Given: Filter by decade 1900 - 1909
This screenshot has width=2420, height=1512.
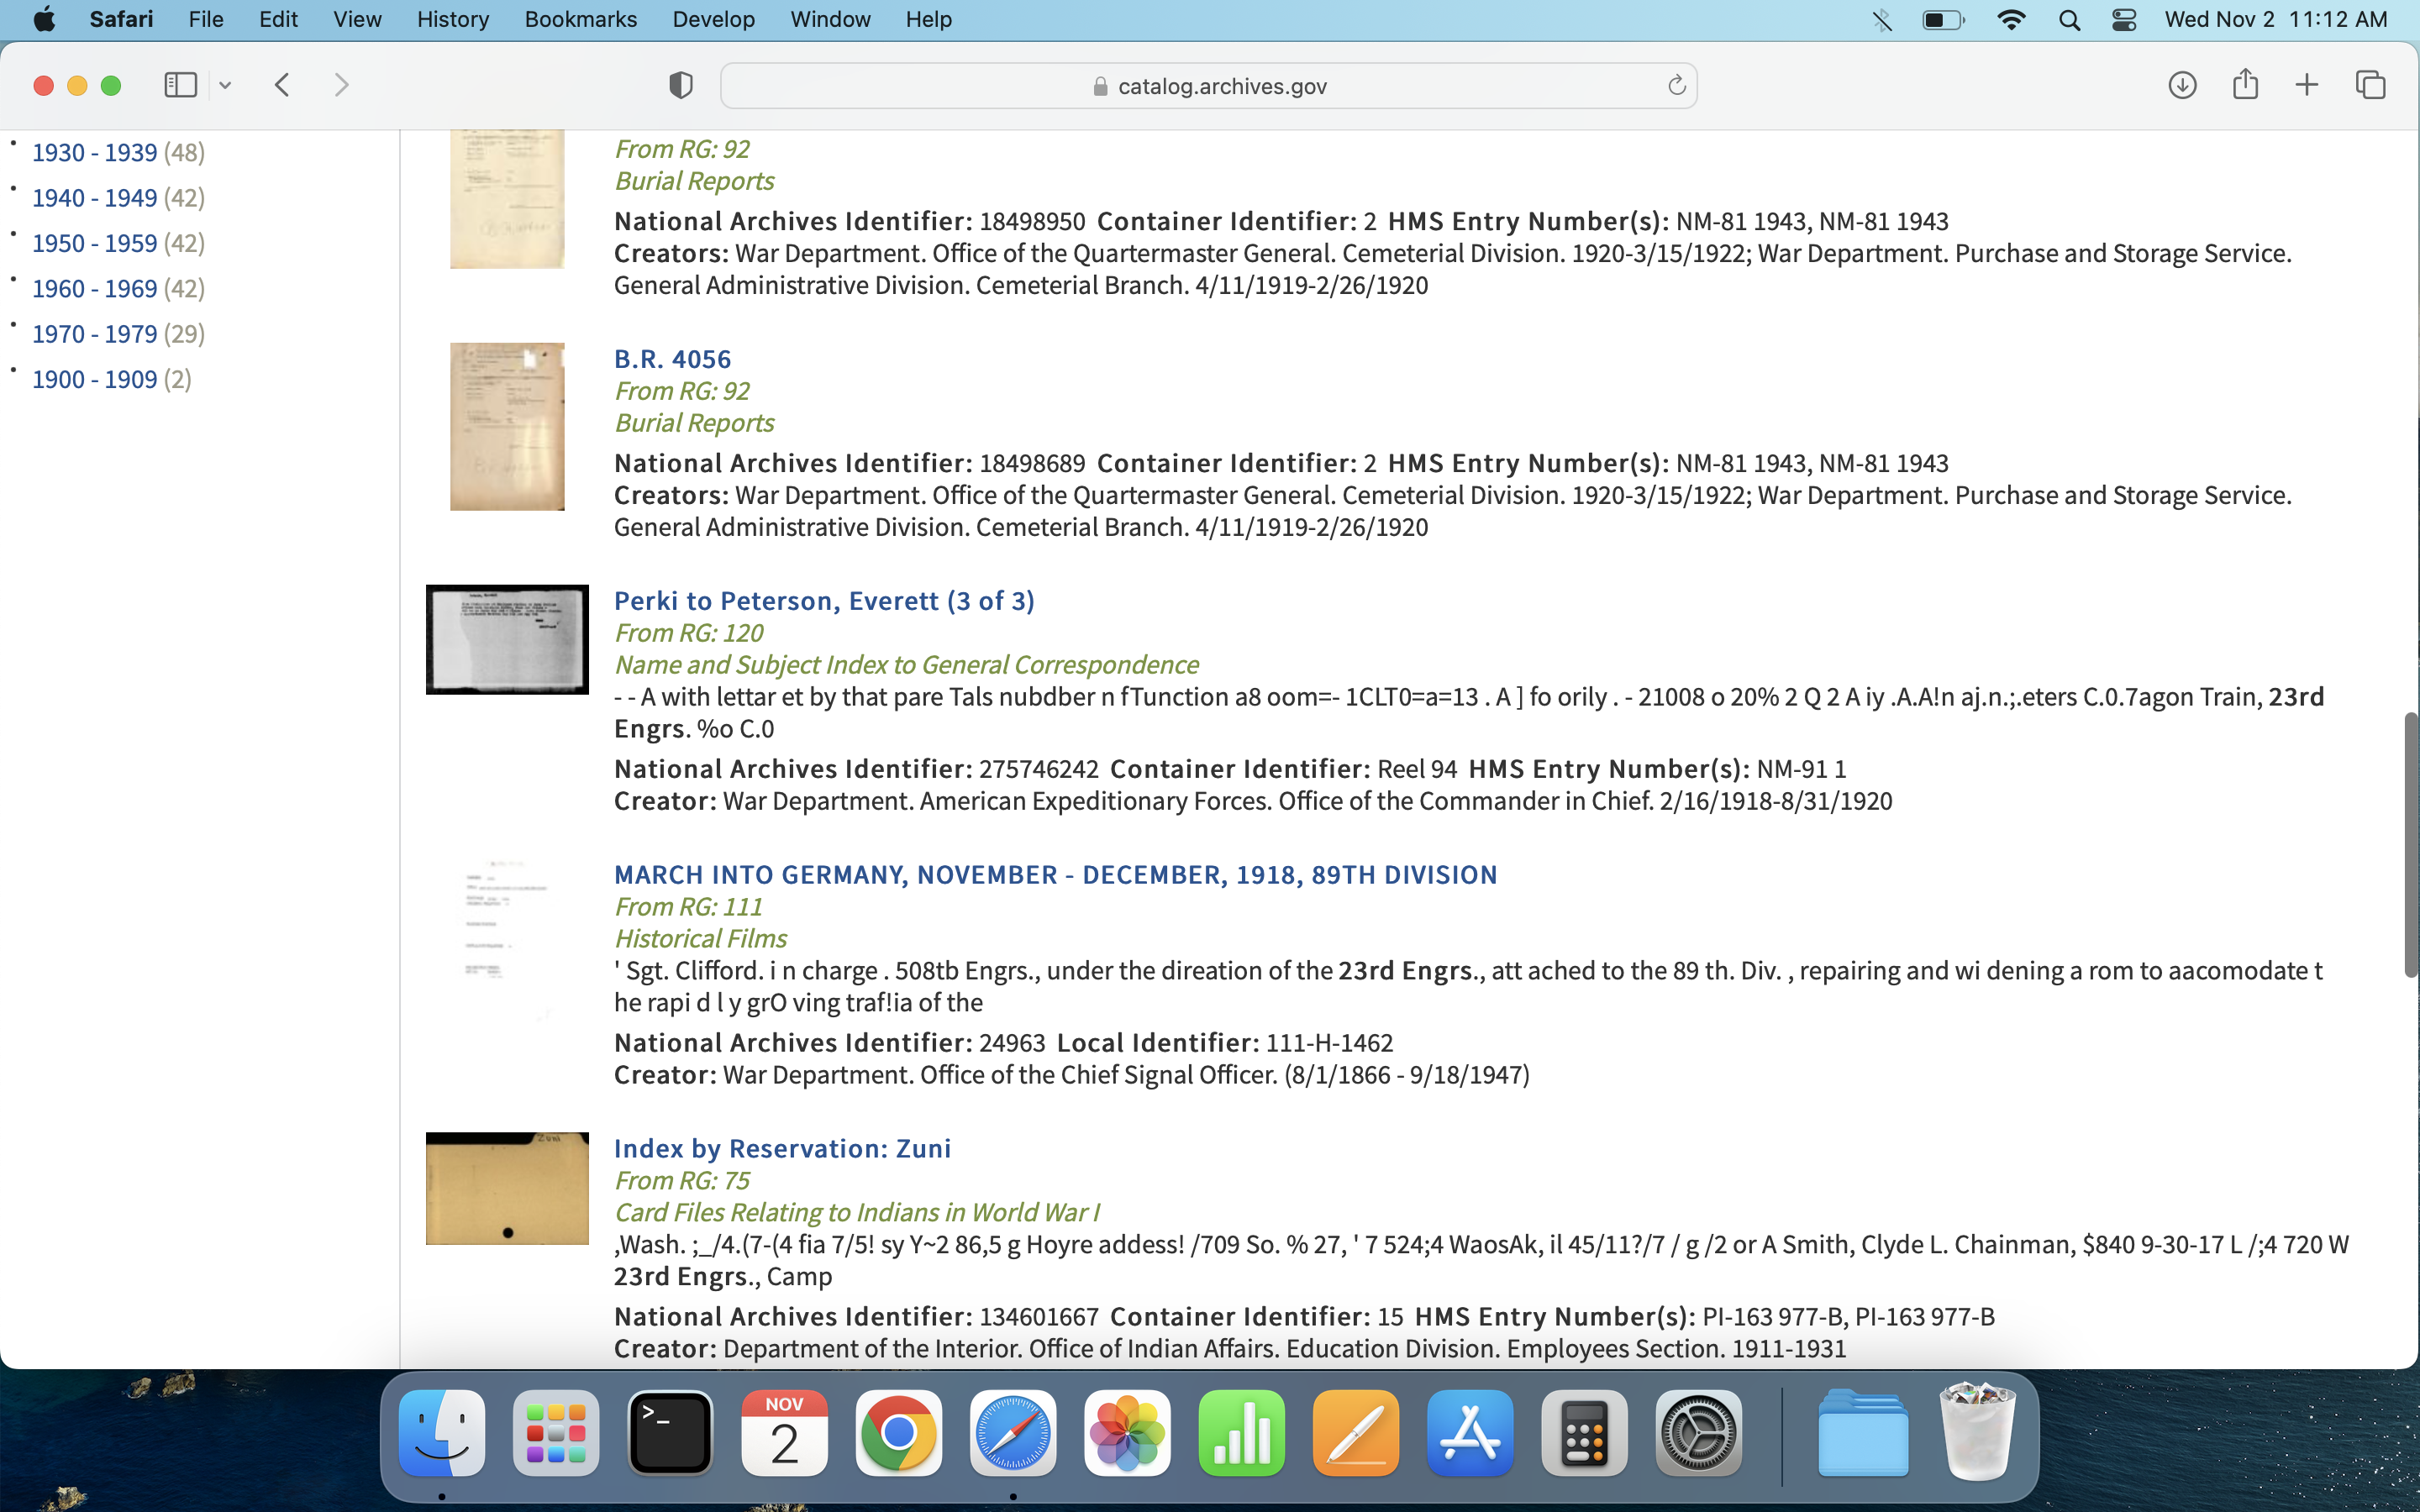Looking at the screenshot, I should [x=94, y=379].
